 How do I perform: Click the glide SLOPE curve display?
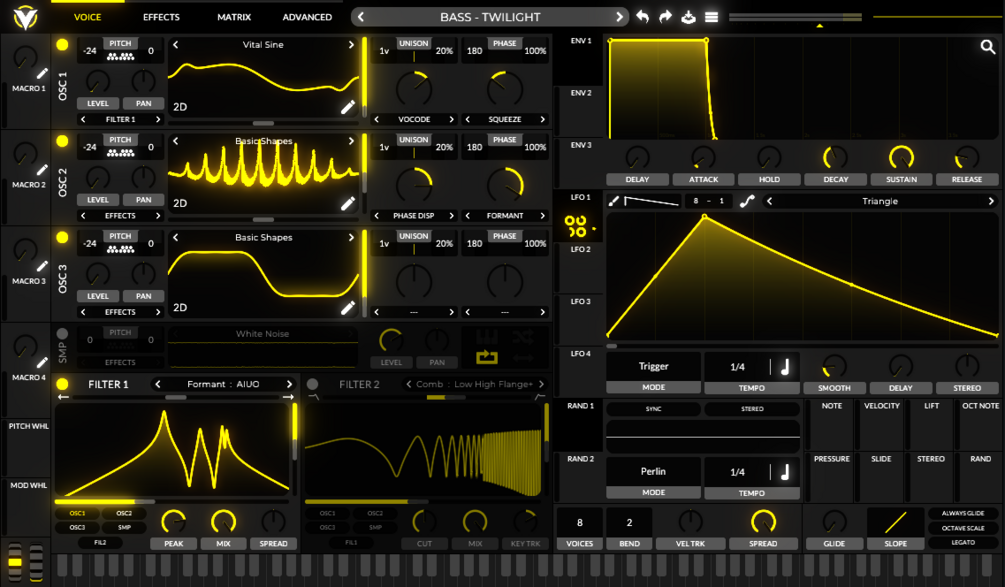(895, 522)
